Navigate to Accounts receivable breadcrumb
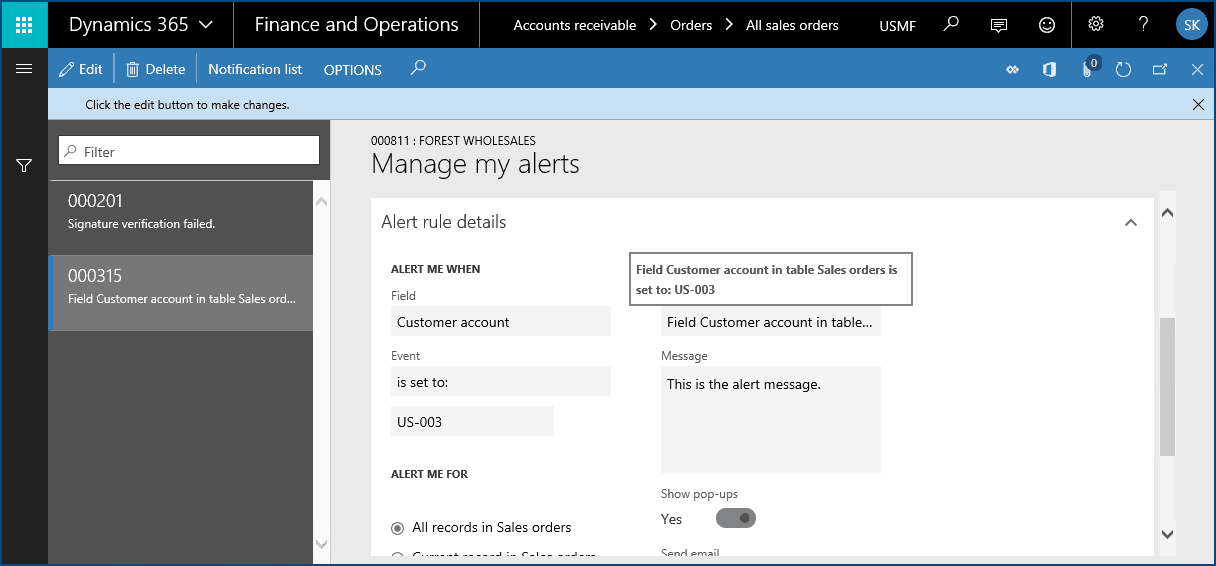The width and height of the screenshot is (1216, 566). tap(575, 25)
